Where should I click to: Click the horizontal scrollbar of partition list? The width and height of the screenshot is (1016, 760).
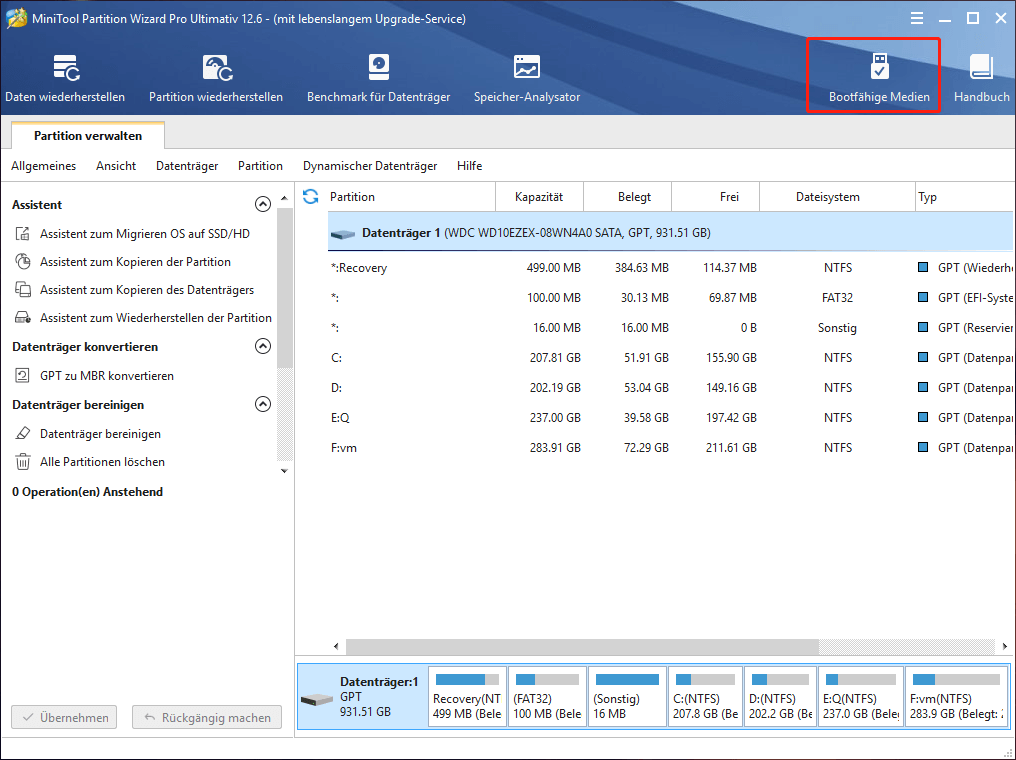(582, 646)
